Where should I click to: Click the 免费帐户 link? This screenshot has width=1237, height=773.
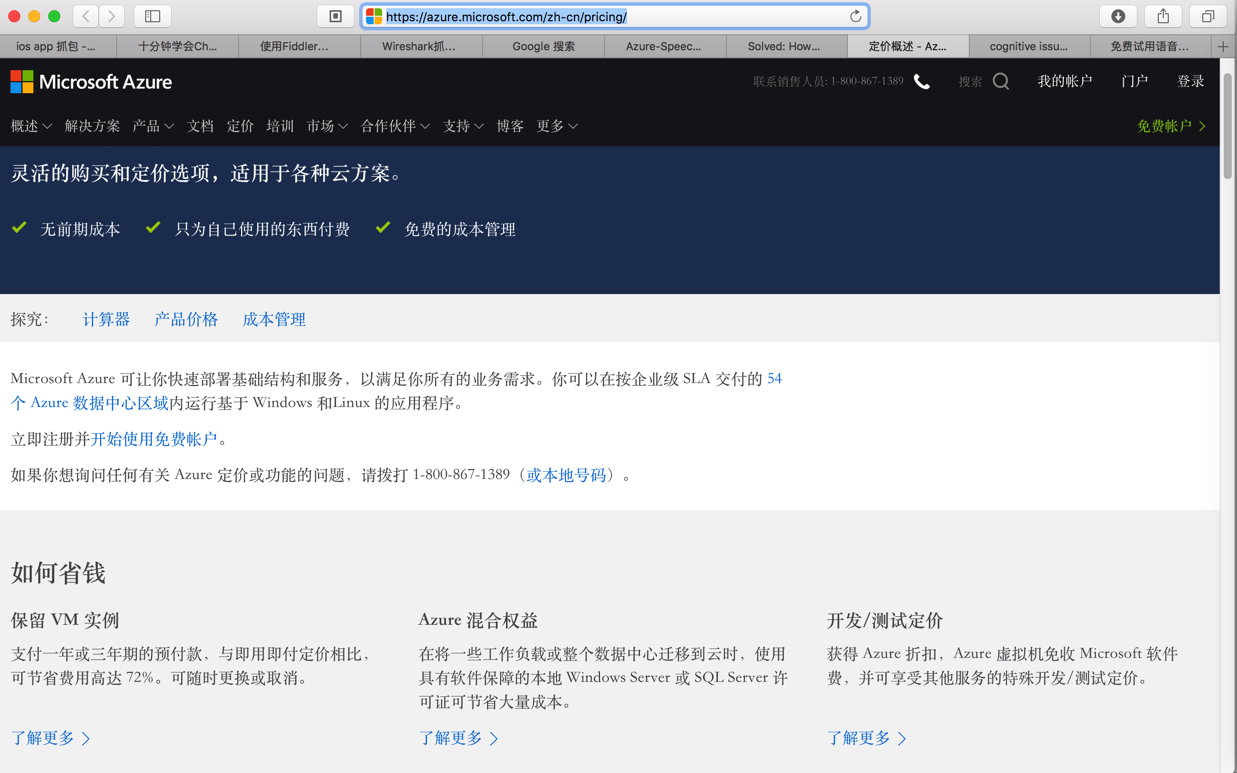pyautogui.click(x=1171, y=126)
